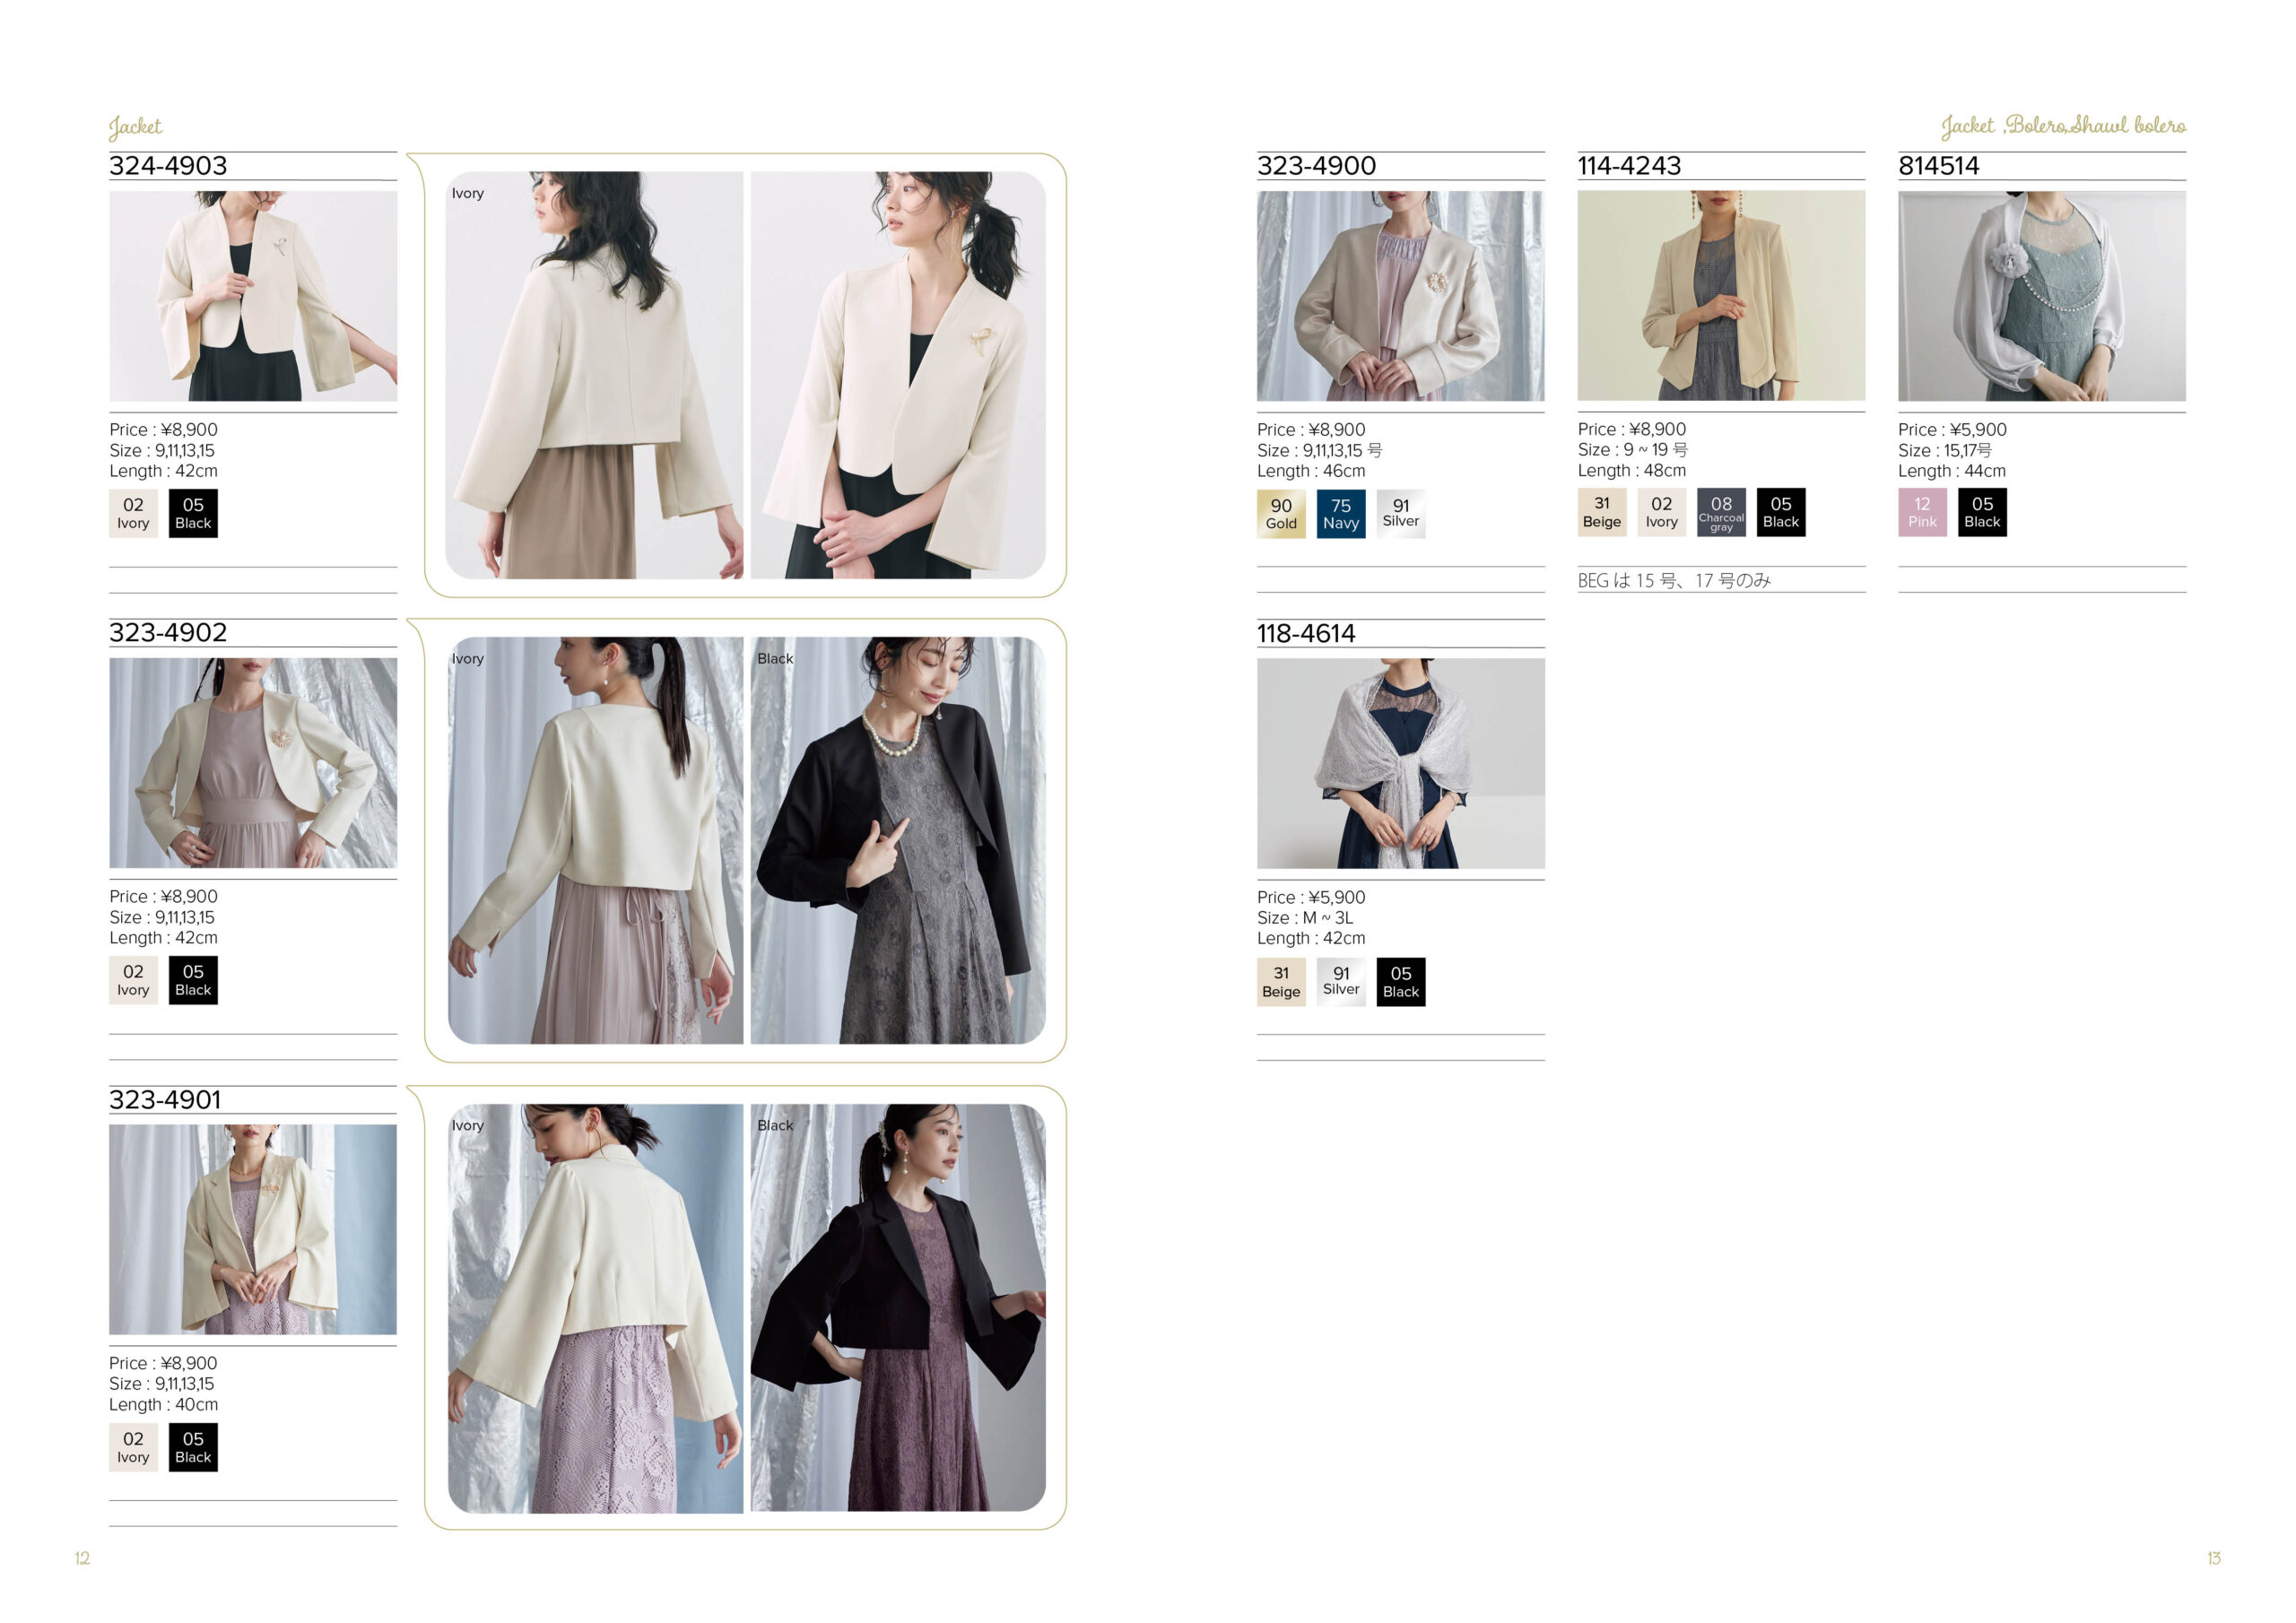Screen dimensions: 2296x1623
Task: Select the 90 Gold swatch
Action: pos(1281,514)
